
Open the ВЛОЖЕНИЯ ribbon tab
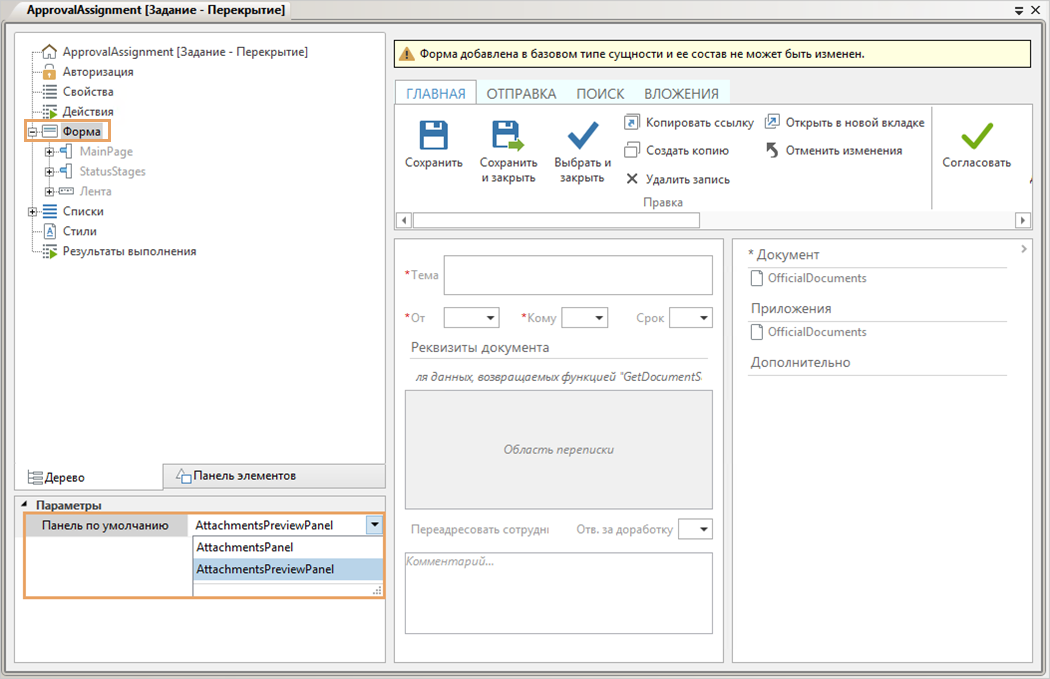click(x=681, y=94)
